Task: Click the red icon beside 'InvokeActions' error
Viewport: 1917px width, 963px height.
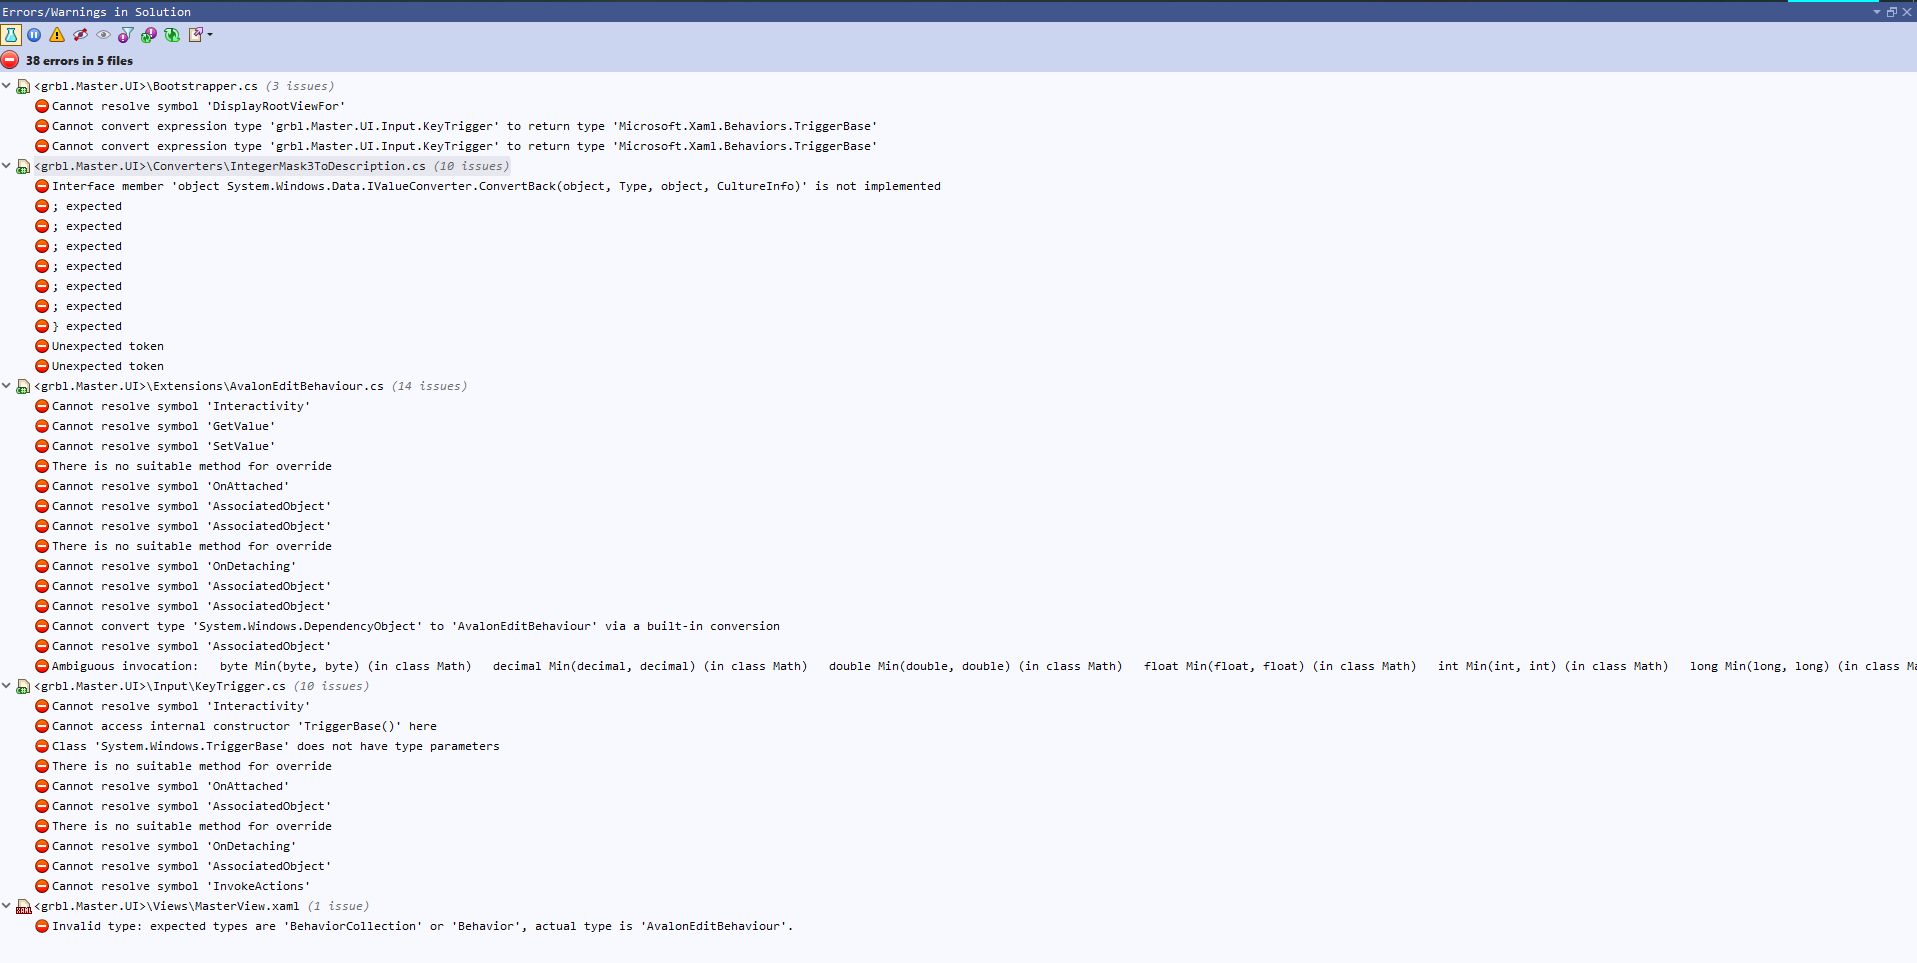Action: [42, 886]
